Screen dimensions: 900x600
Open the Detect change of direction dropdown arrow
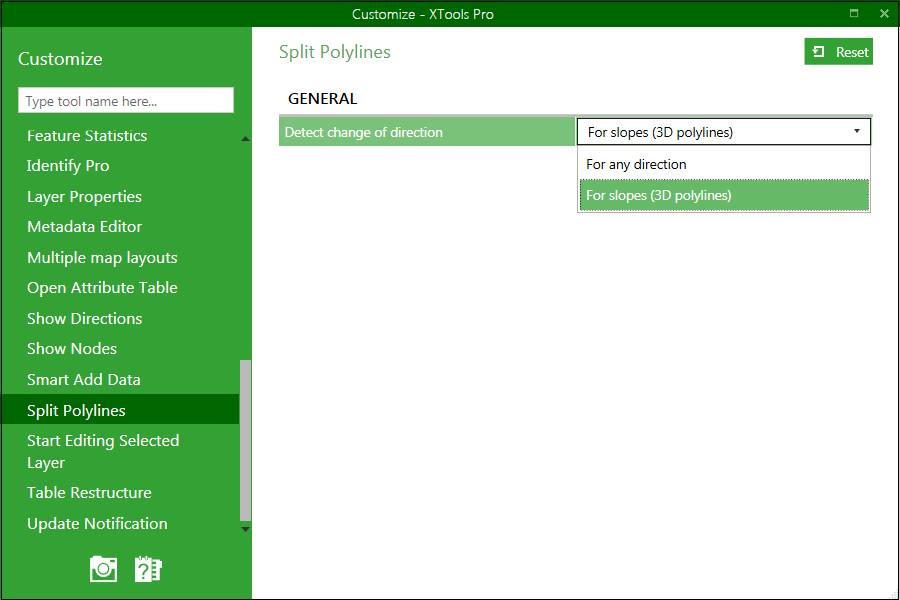pos(857,130)
